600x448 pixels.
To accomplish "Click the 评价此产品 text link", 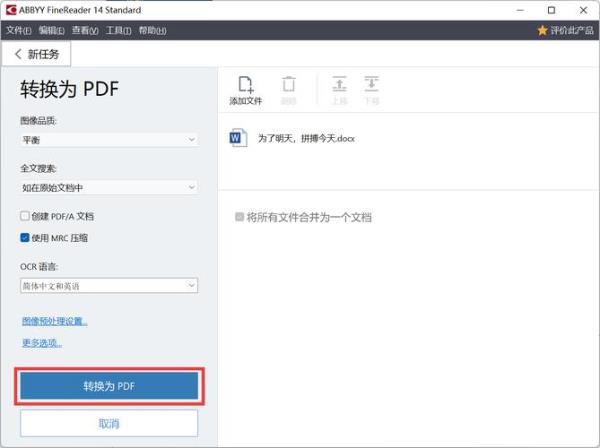I will coord(572,30).
